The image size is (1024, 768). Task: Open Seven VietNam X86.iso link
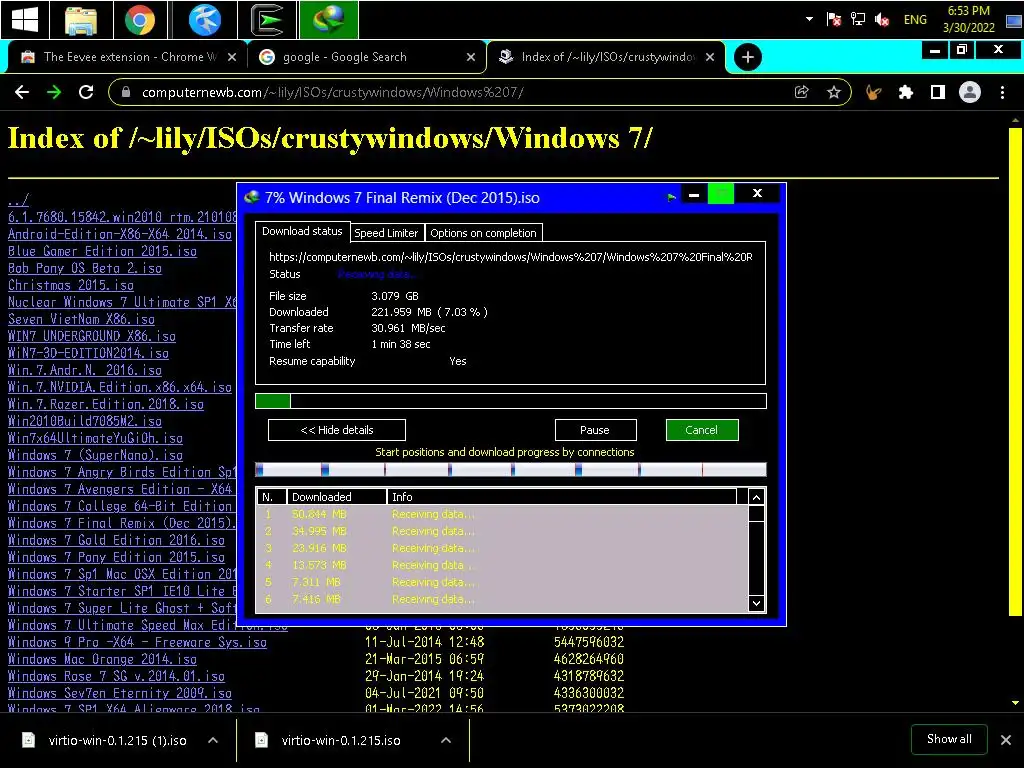click(x=82, y=319)
